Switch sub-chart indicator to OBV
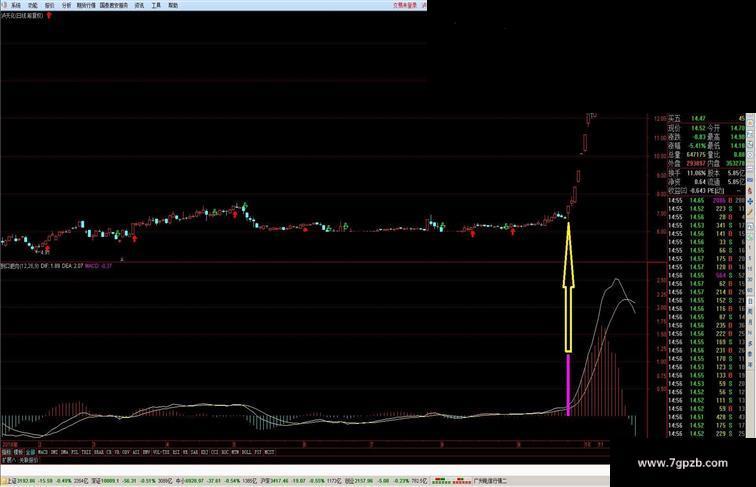The image size is (756, 487). click(125, 452)
